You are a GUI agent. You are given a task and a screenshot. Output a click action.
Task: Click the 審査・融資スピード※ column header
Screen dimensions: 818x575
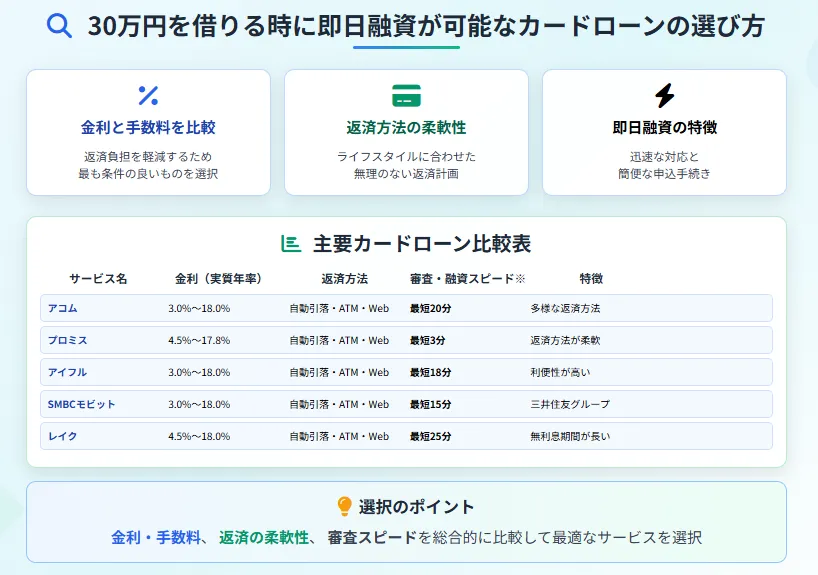(467, 279)
